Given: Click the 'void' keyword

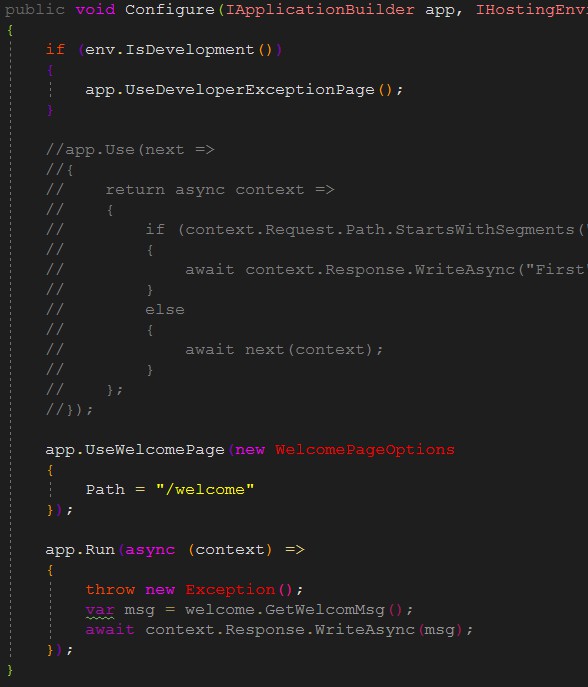Looking at the screenshot, I should [x=95, y=10].
